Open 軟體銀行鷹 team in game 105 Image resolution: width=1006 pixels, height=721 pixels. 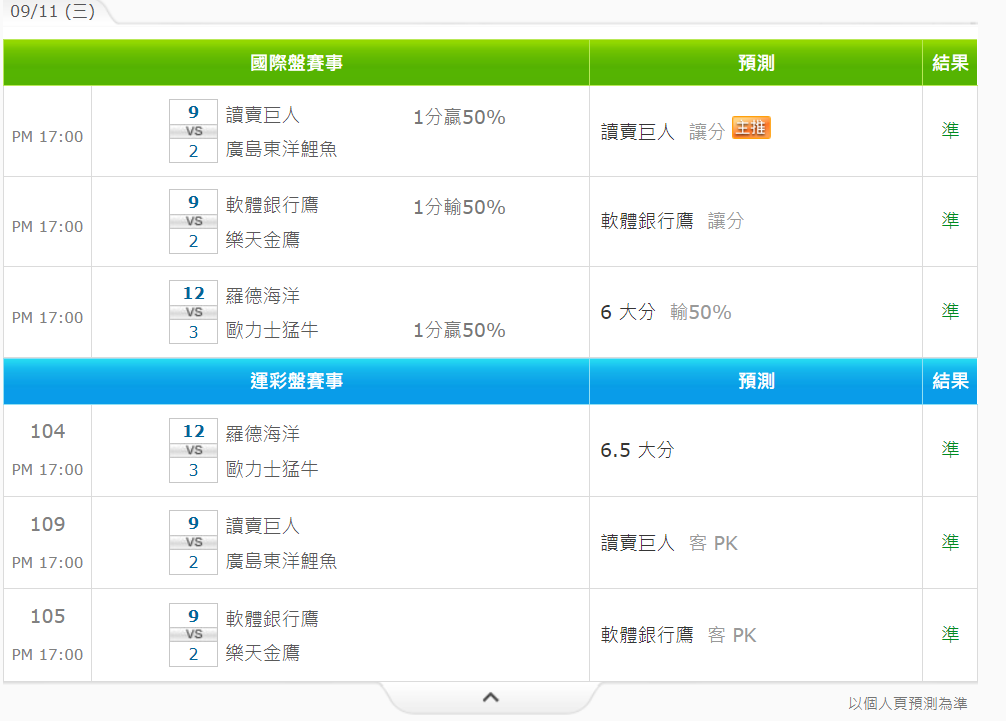pos(272,619)
